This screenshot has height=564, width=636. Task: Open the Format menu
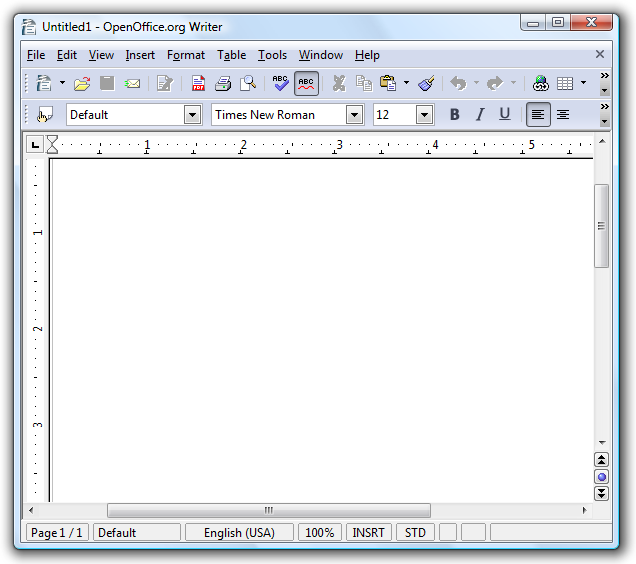pos(186,55)
